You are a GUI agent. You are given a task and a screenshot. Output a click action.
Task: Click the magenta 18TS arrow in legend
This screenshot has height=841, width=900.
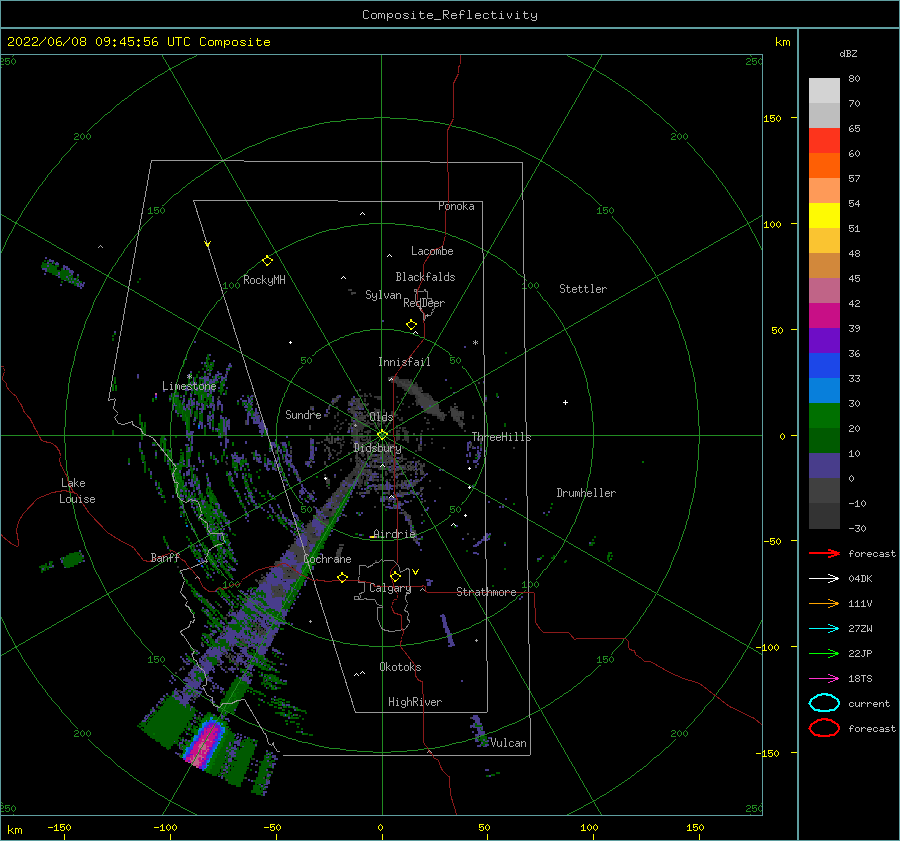click(824, 679)
